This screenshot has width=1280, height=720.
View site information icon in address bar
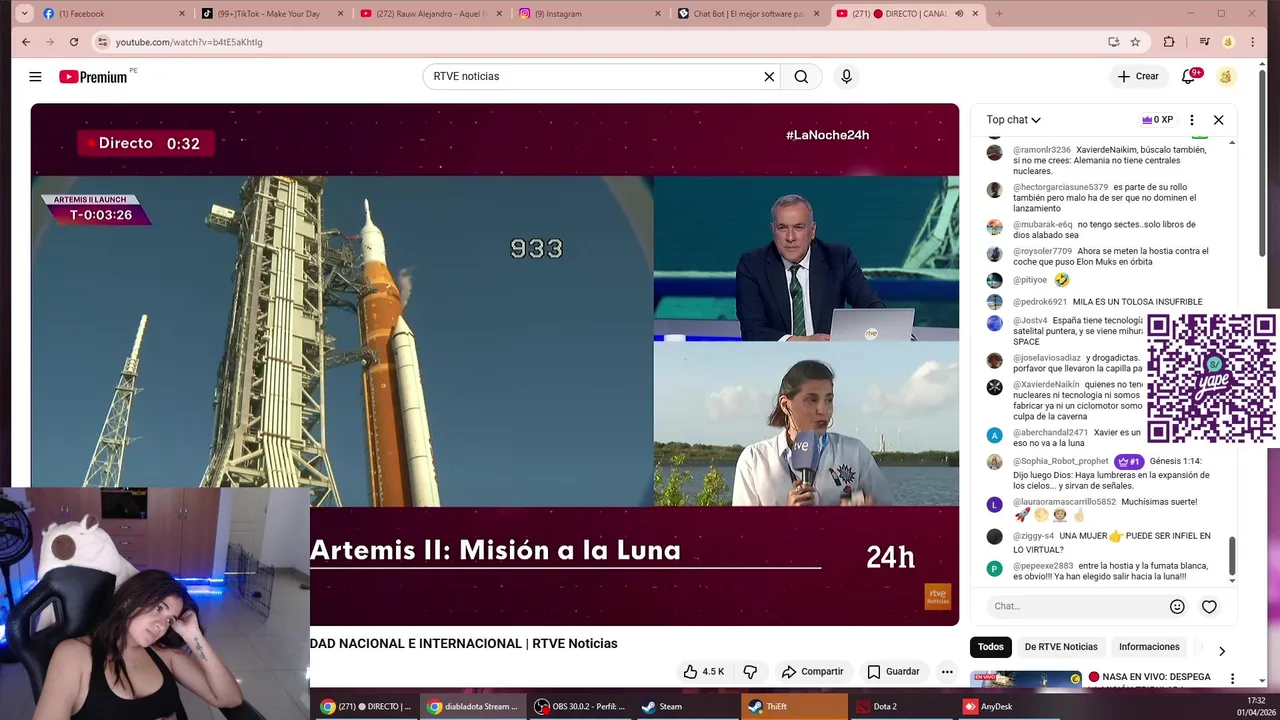pos(102,42)
